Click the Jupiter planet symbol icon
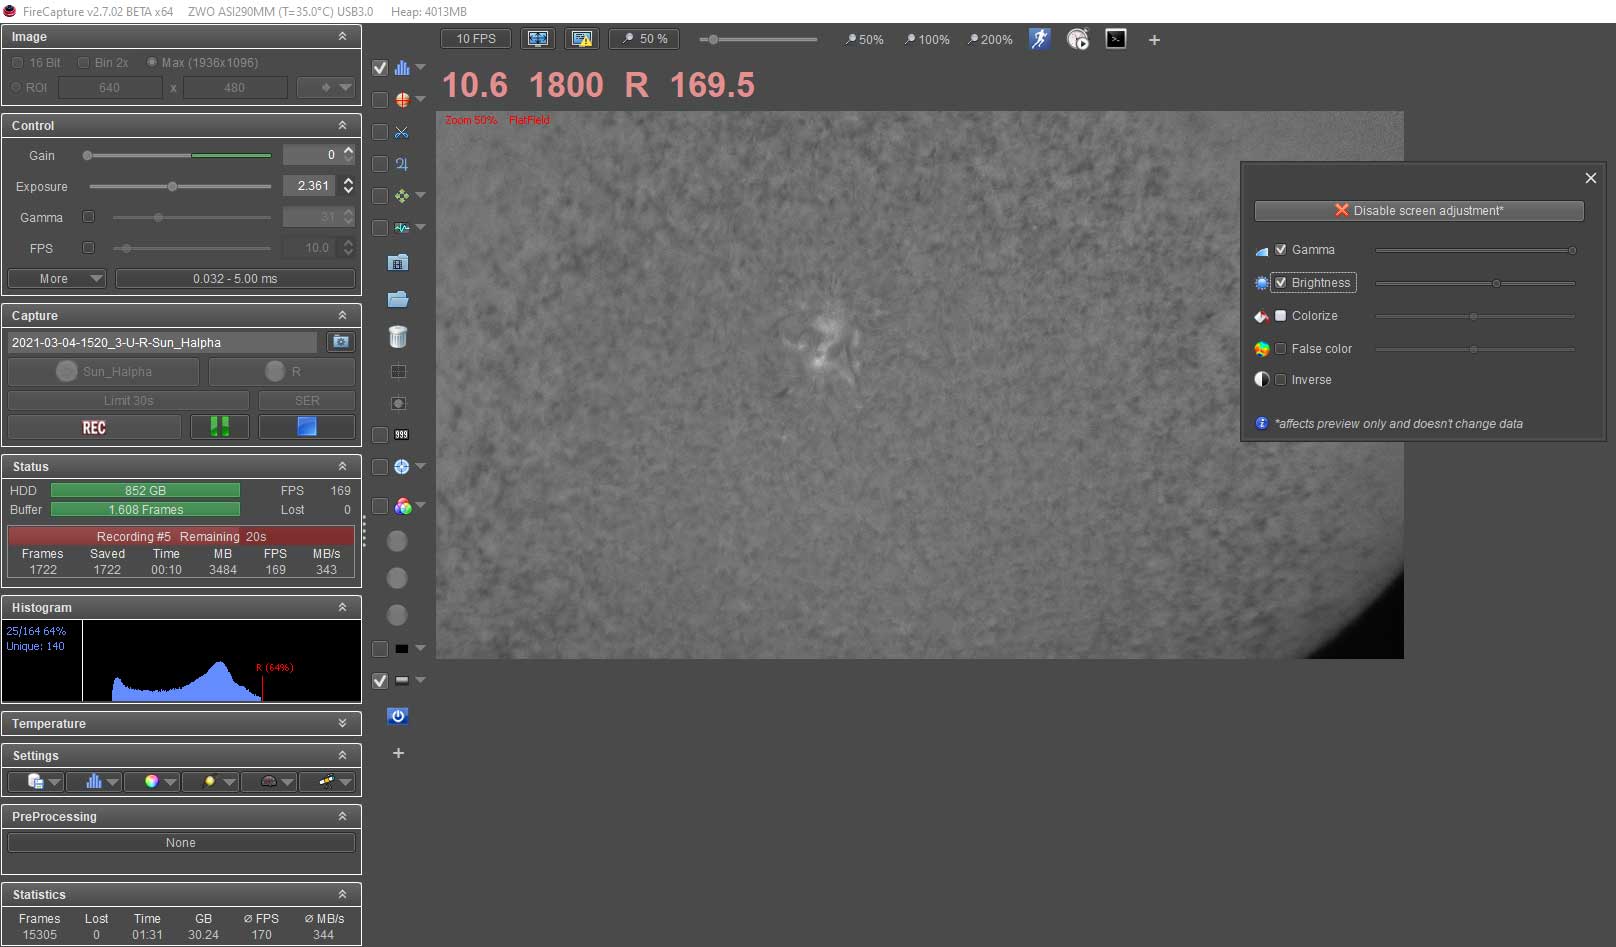The image size is (1616, 947). coord(402,164)
